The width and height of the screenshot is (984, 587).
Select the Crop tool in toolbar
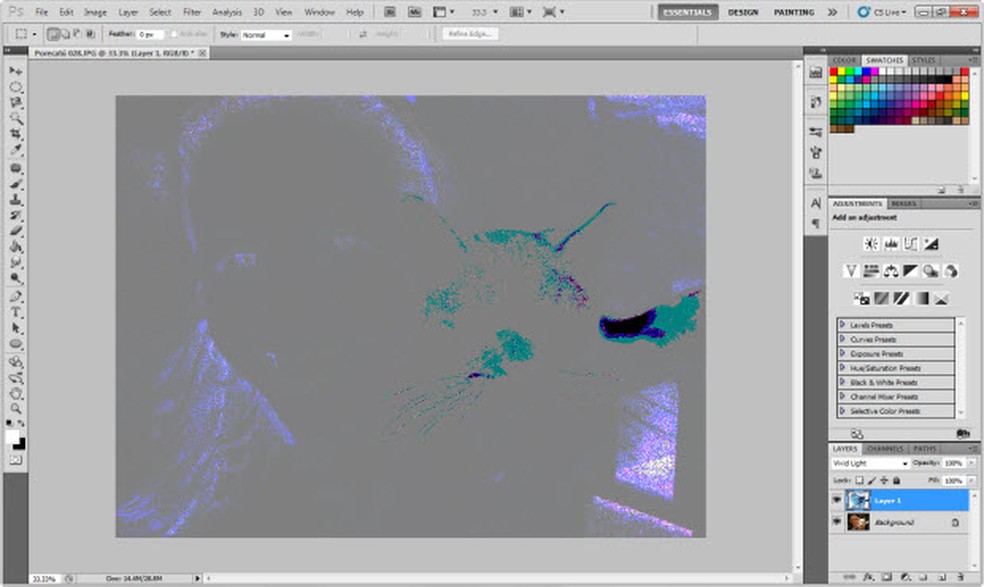pyautogui.click(x=16, y=134)
